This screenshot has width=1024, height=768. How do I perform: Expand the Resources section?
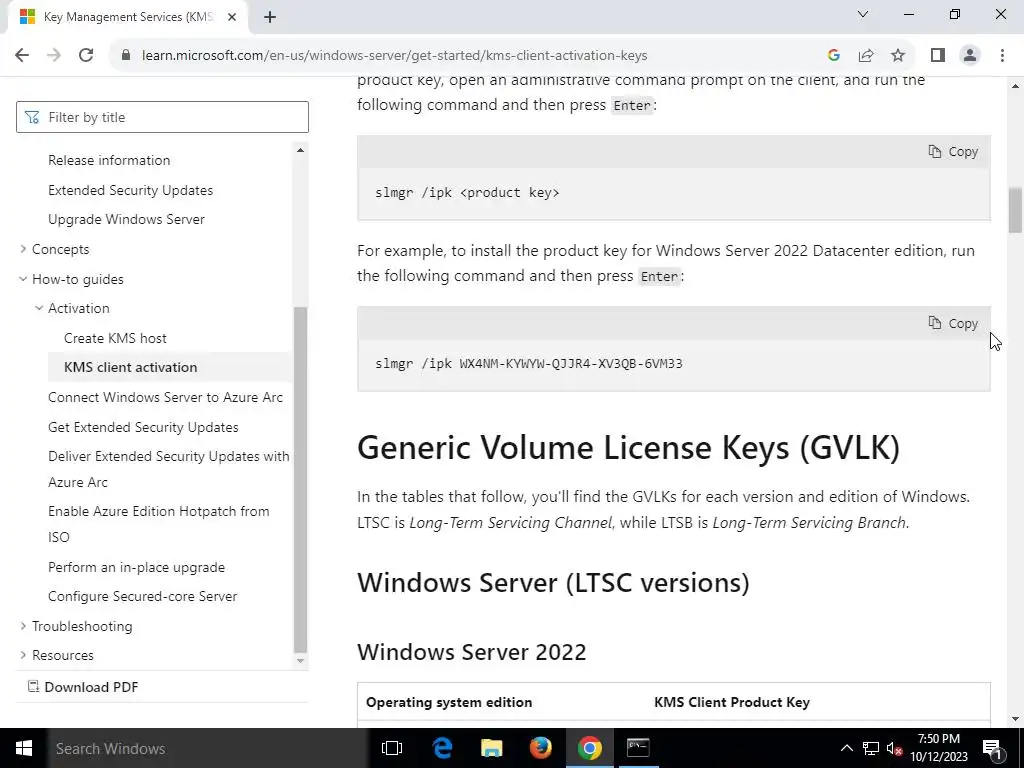click(63, 655)
